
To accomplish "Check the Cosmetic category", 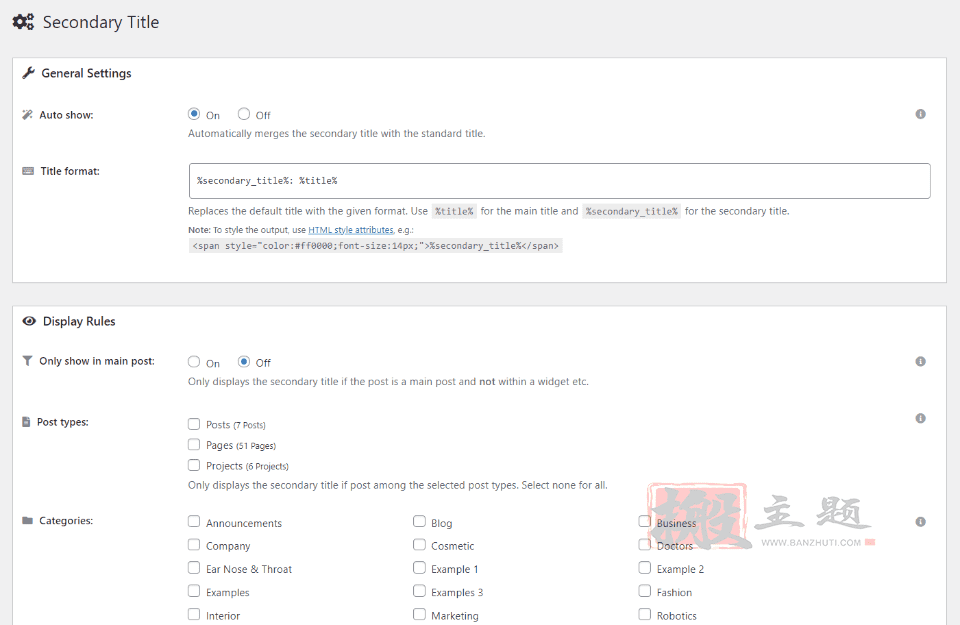I will [x=419, y=545].
